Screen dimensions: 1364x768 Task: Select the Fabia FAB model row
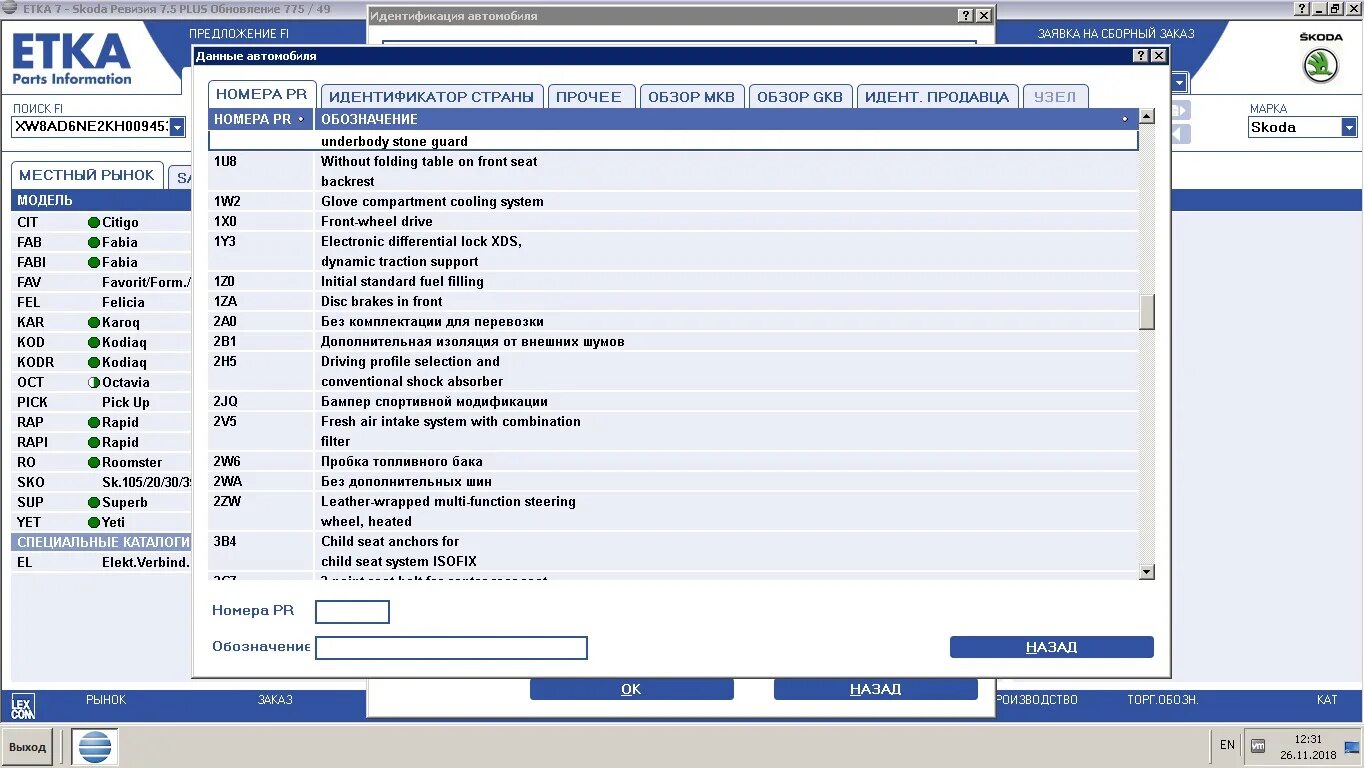pyautogui.click(x=101, y=242)
